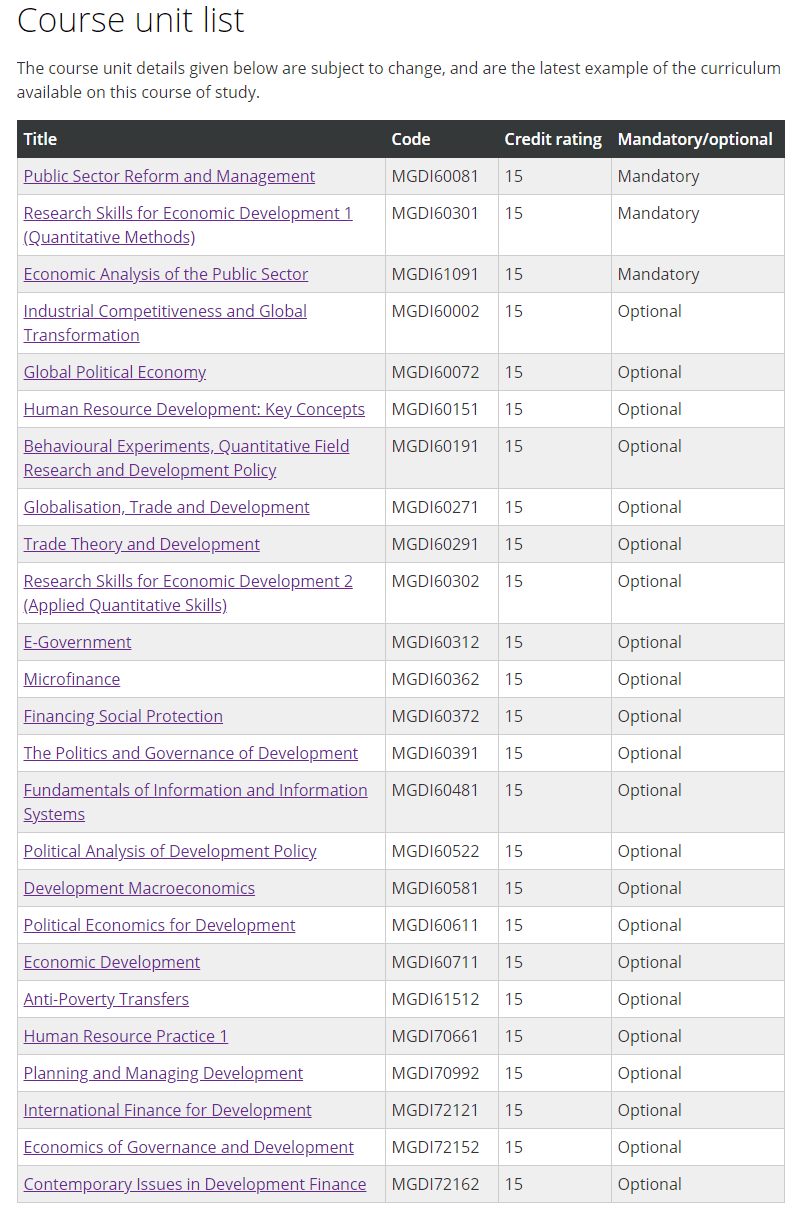
Task: Open Human Resource Development: Key Concepts
Action: click(x=194, y=409)
